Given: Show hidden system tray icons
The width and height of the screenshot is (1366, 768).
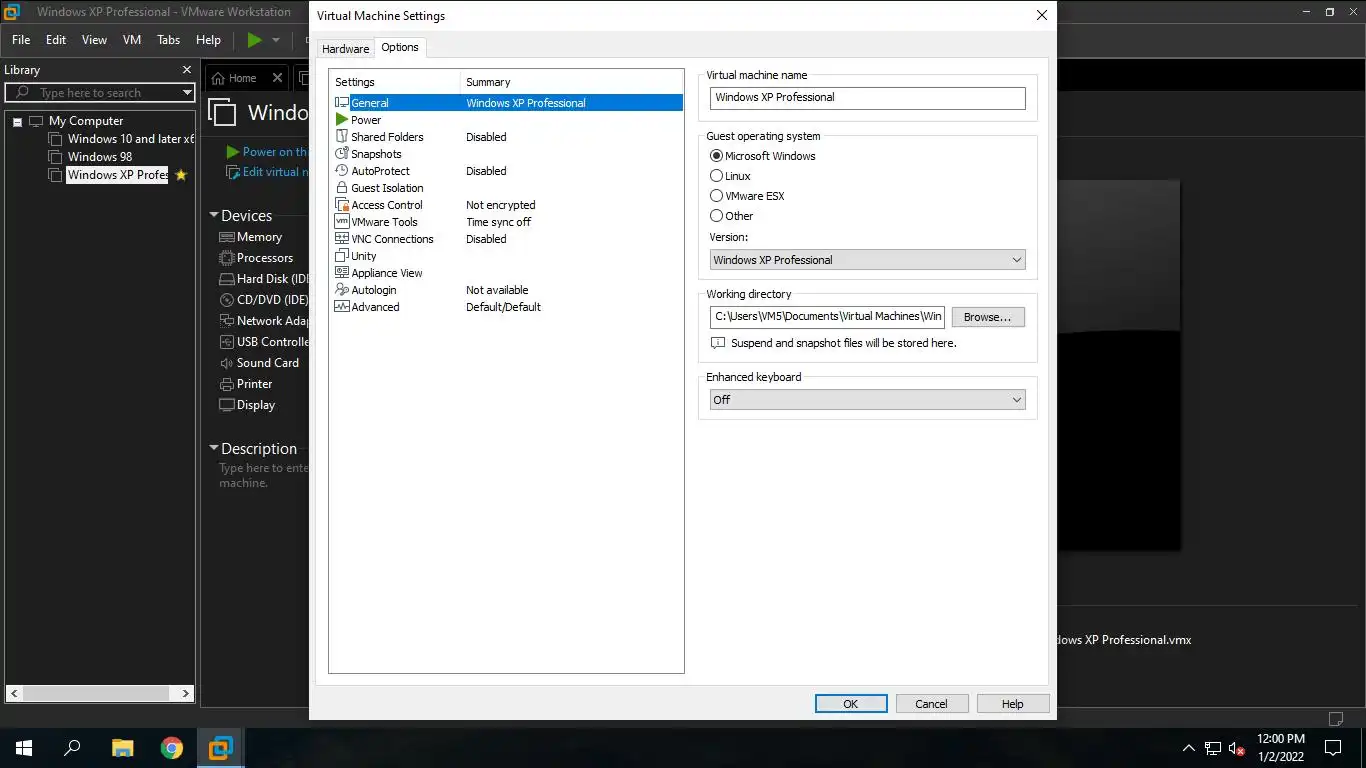Looking at the screenshot, I should 1188,748.
